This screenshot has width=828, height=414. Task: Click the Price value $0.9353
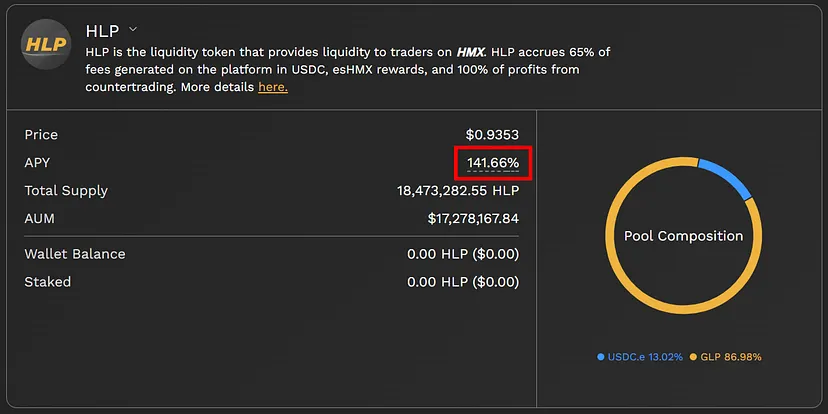click(492, 135)
